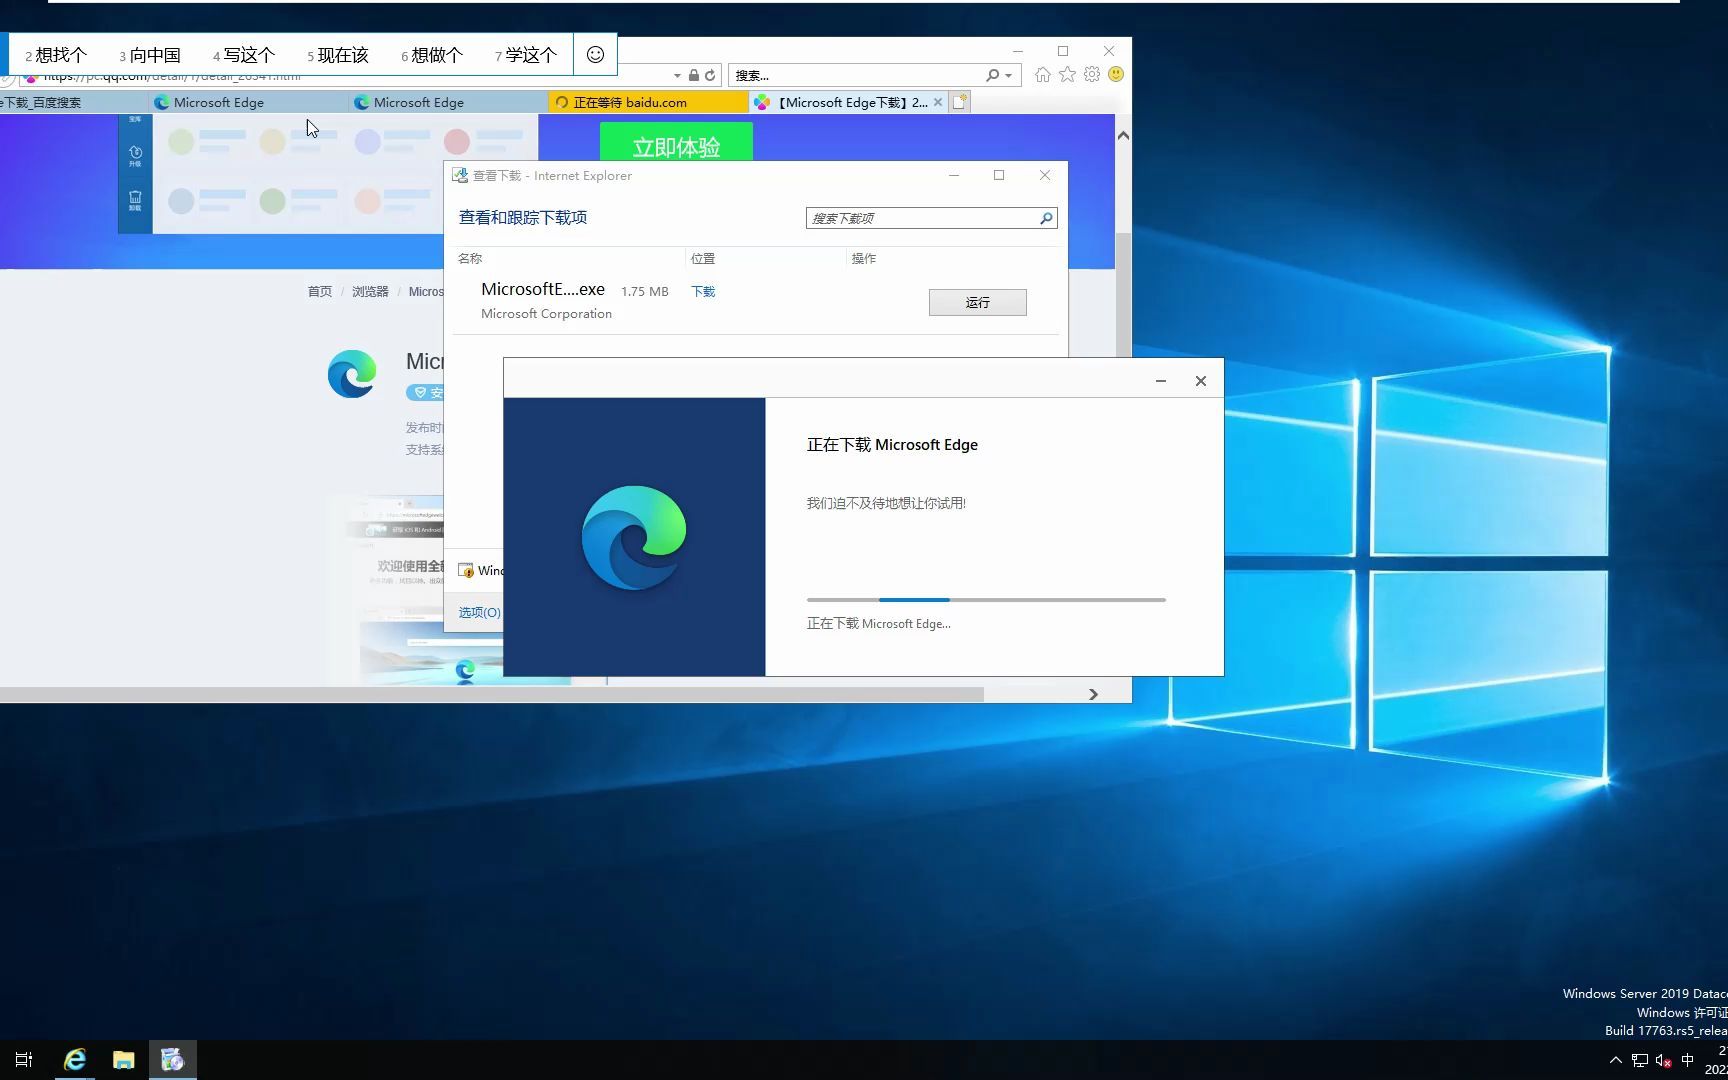Switch to the 正在等待 baidu.com tab
Viewport: 1728px width, 1080px height.
pyautogui.click(x=648, y=102)
